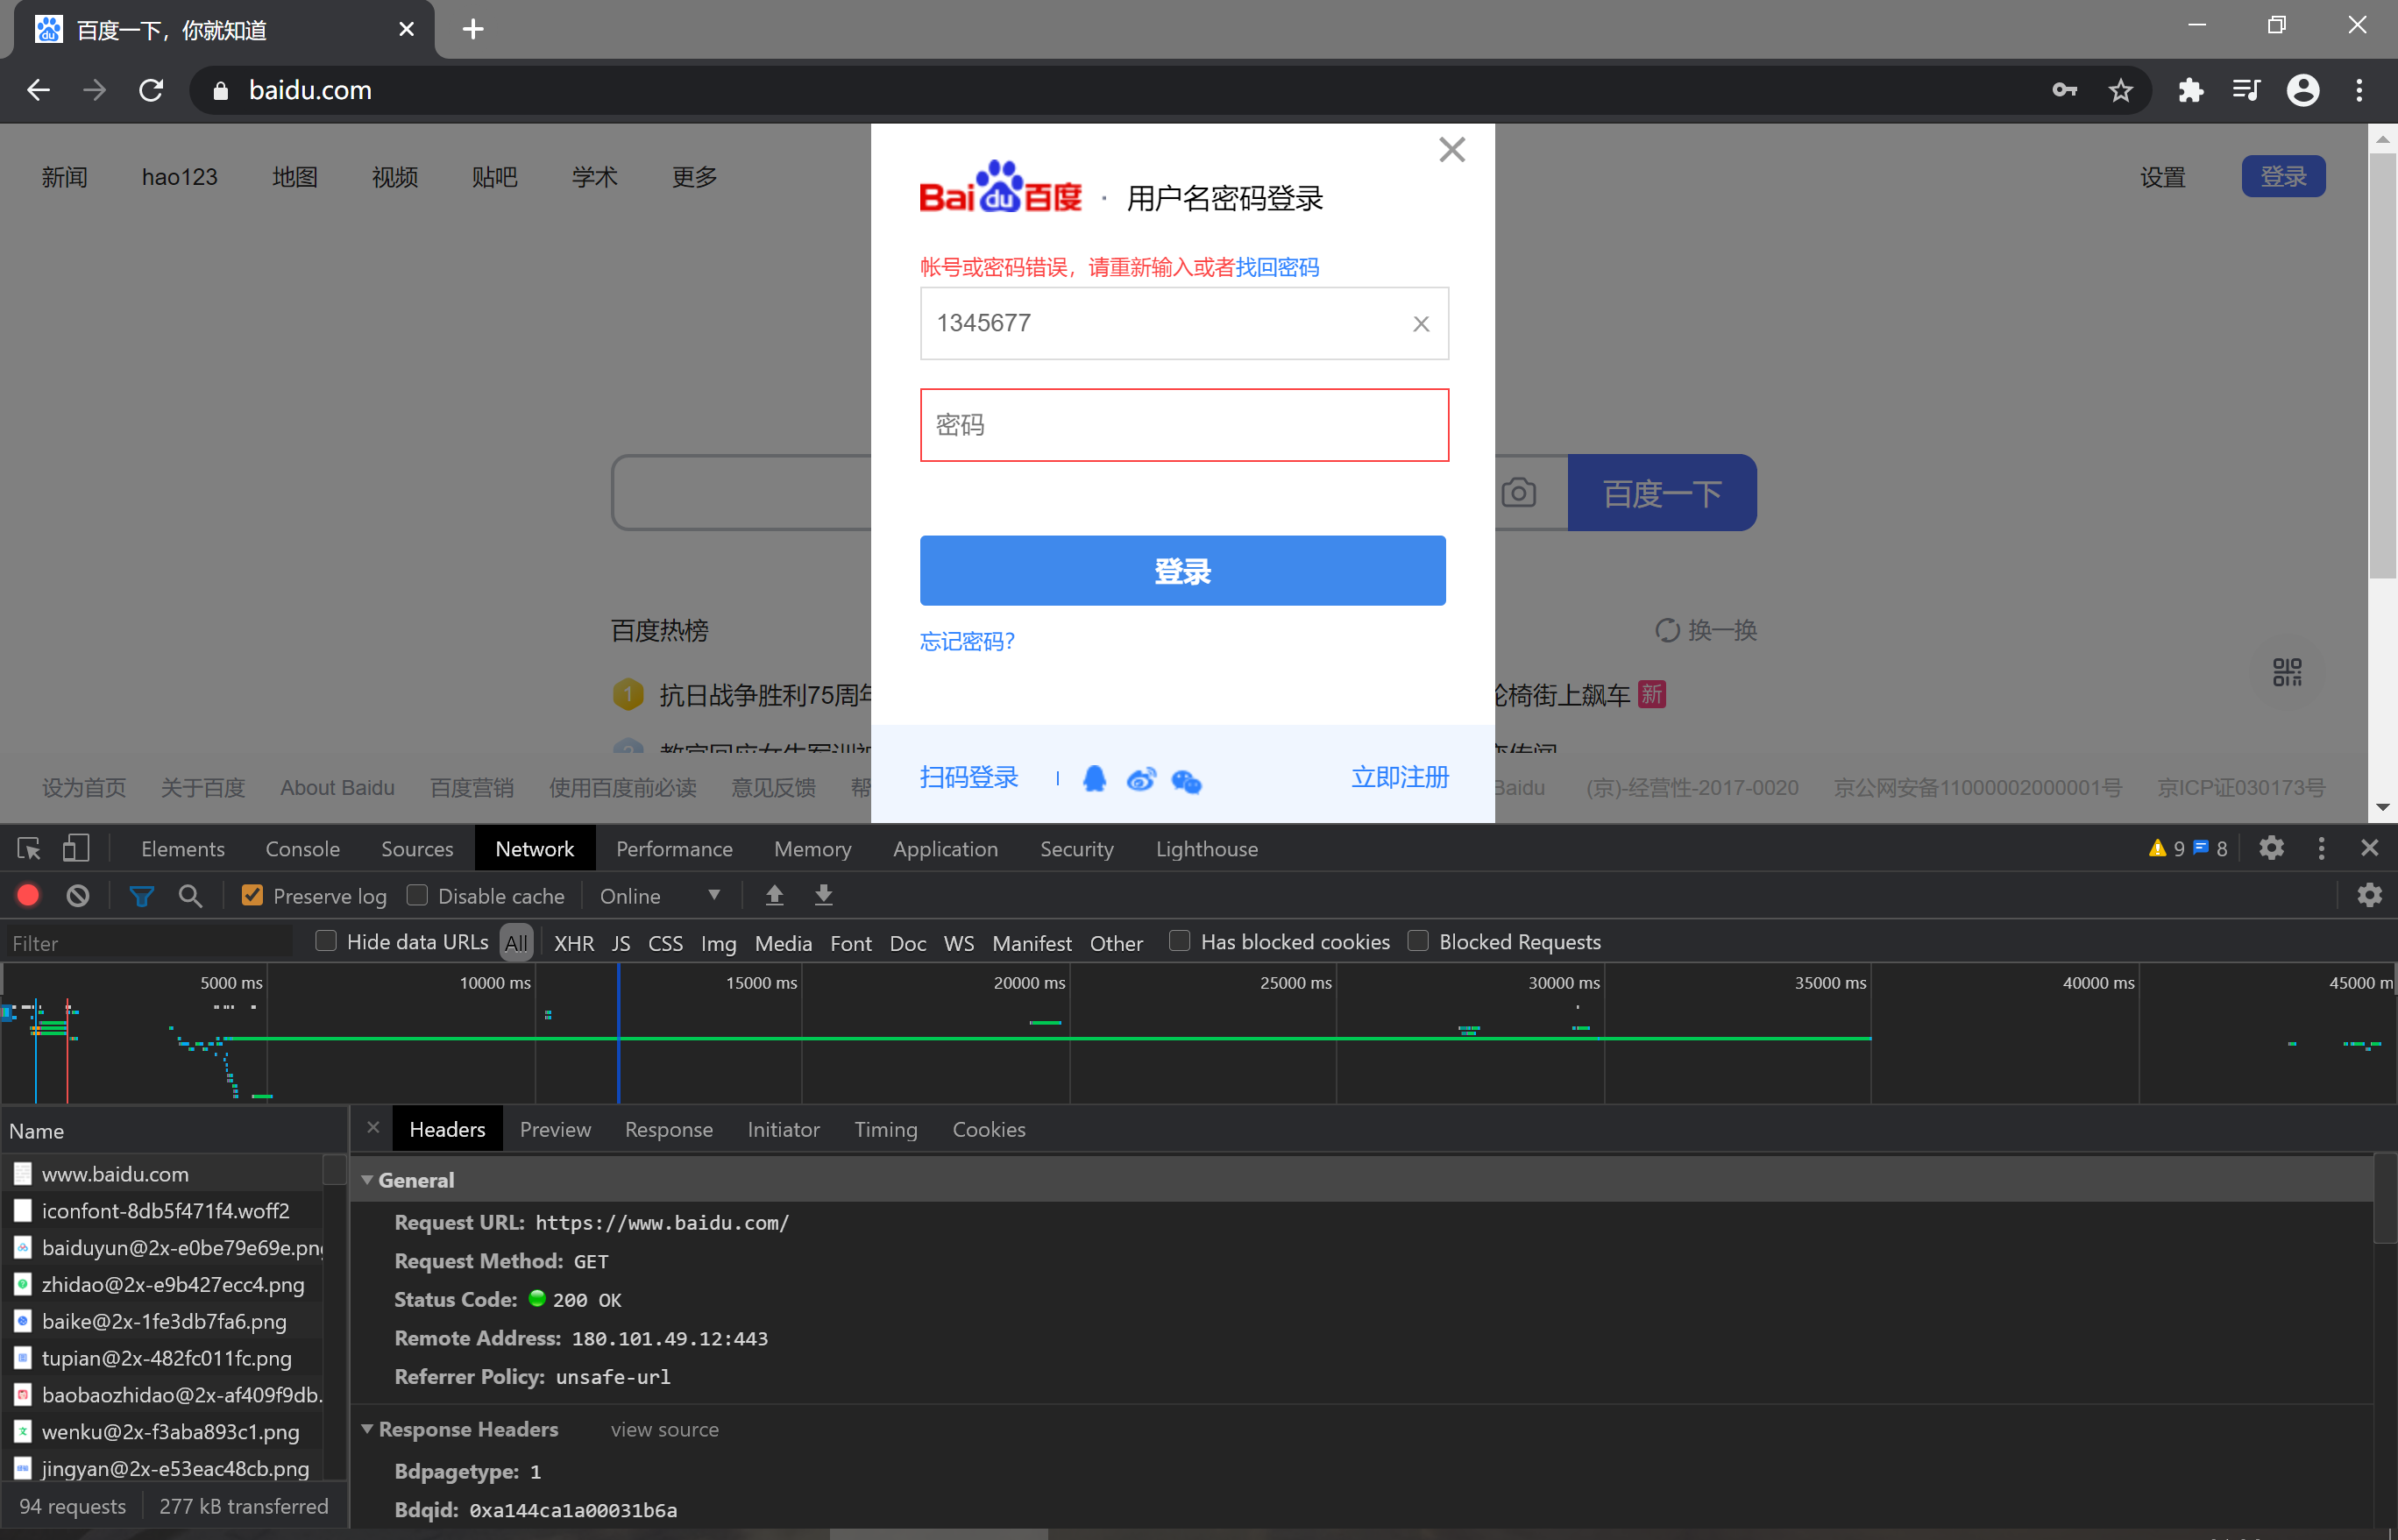Switch to the Console panel
Screen dimensions: 2398x1540
tap(302, 849)
